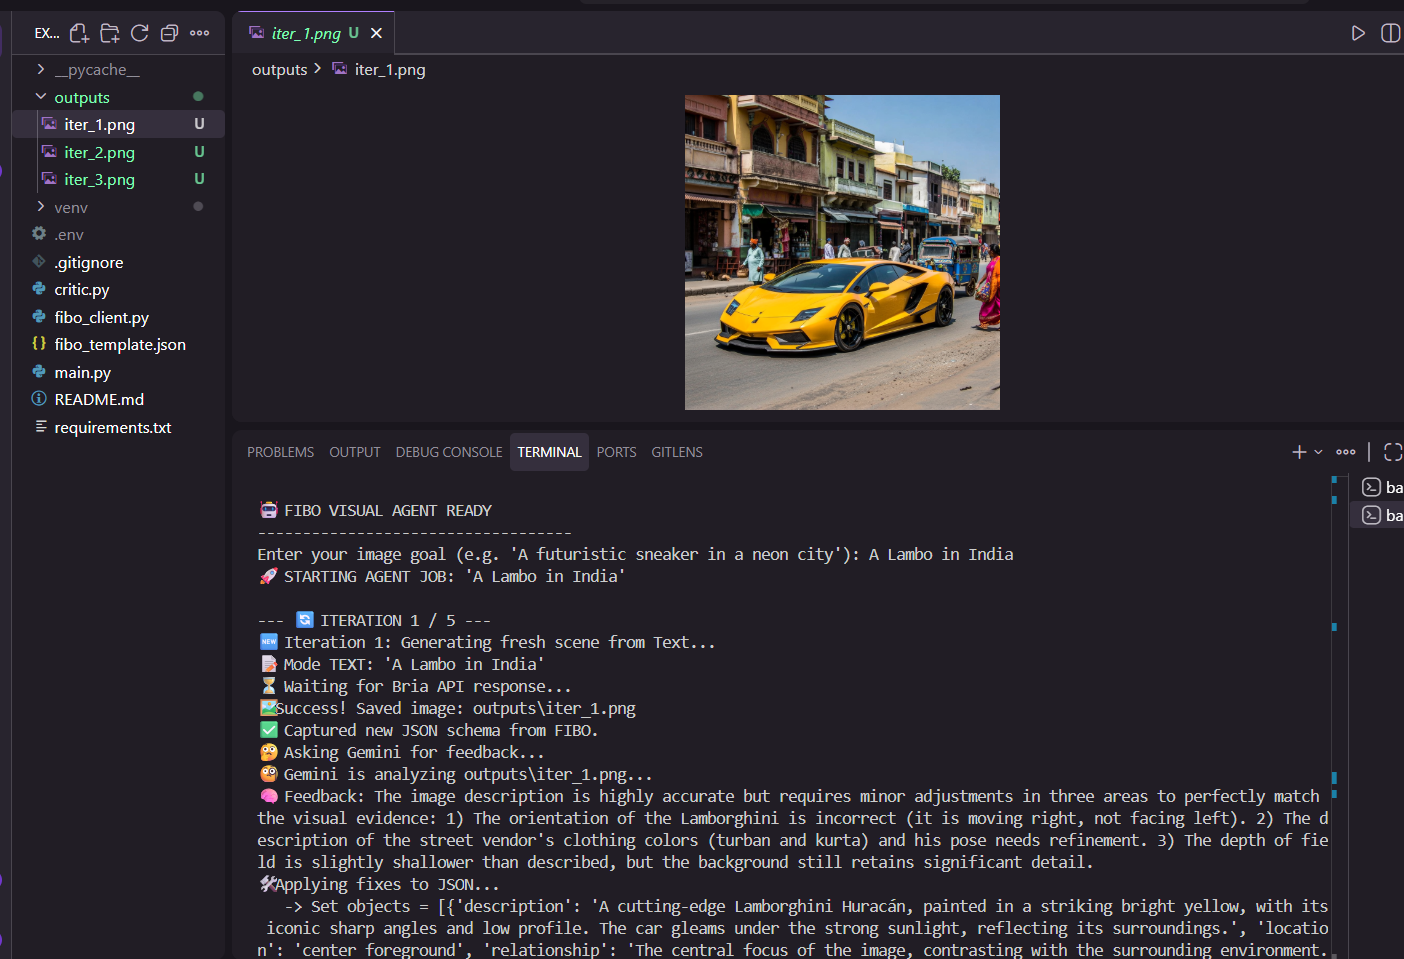
Task: Open Explorer views and more actions menu
Action: (x=200, y=33)
